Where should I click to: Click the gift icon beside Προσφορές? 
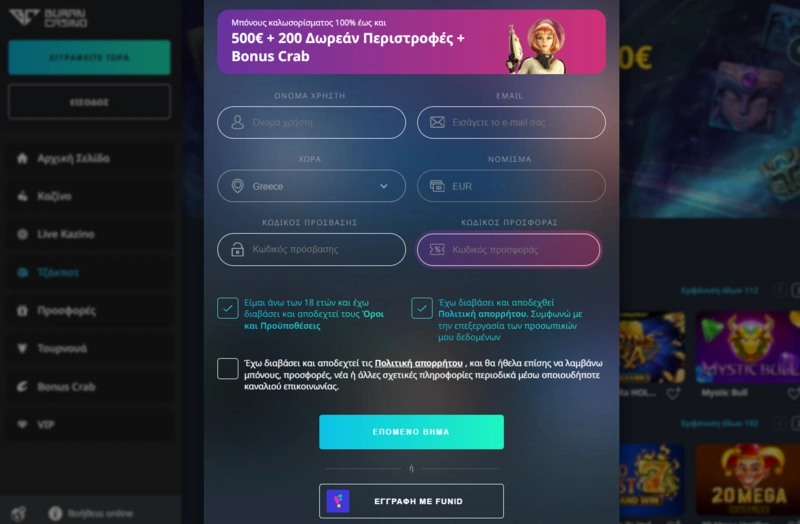(x=22, y=310)
